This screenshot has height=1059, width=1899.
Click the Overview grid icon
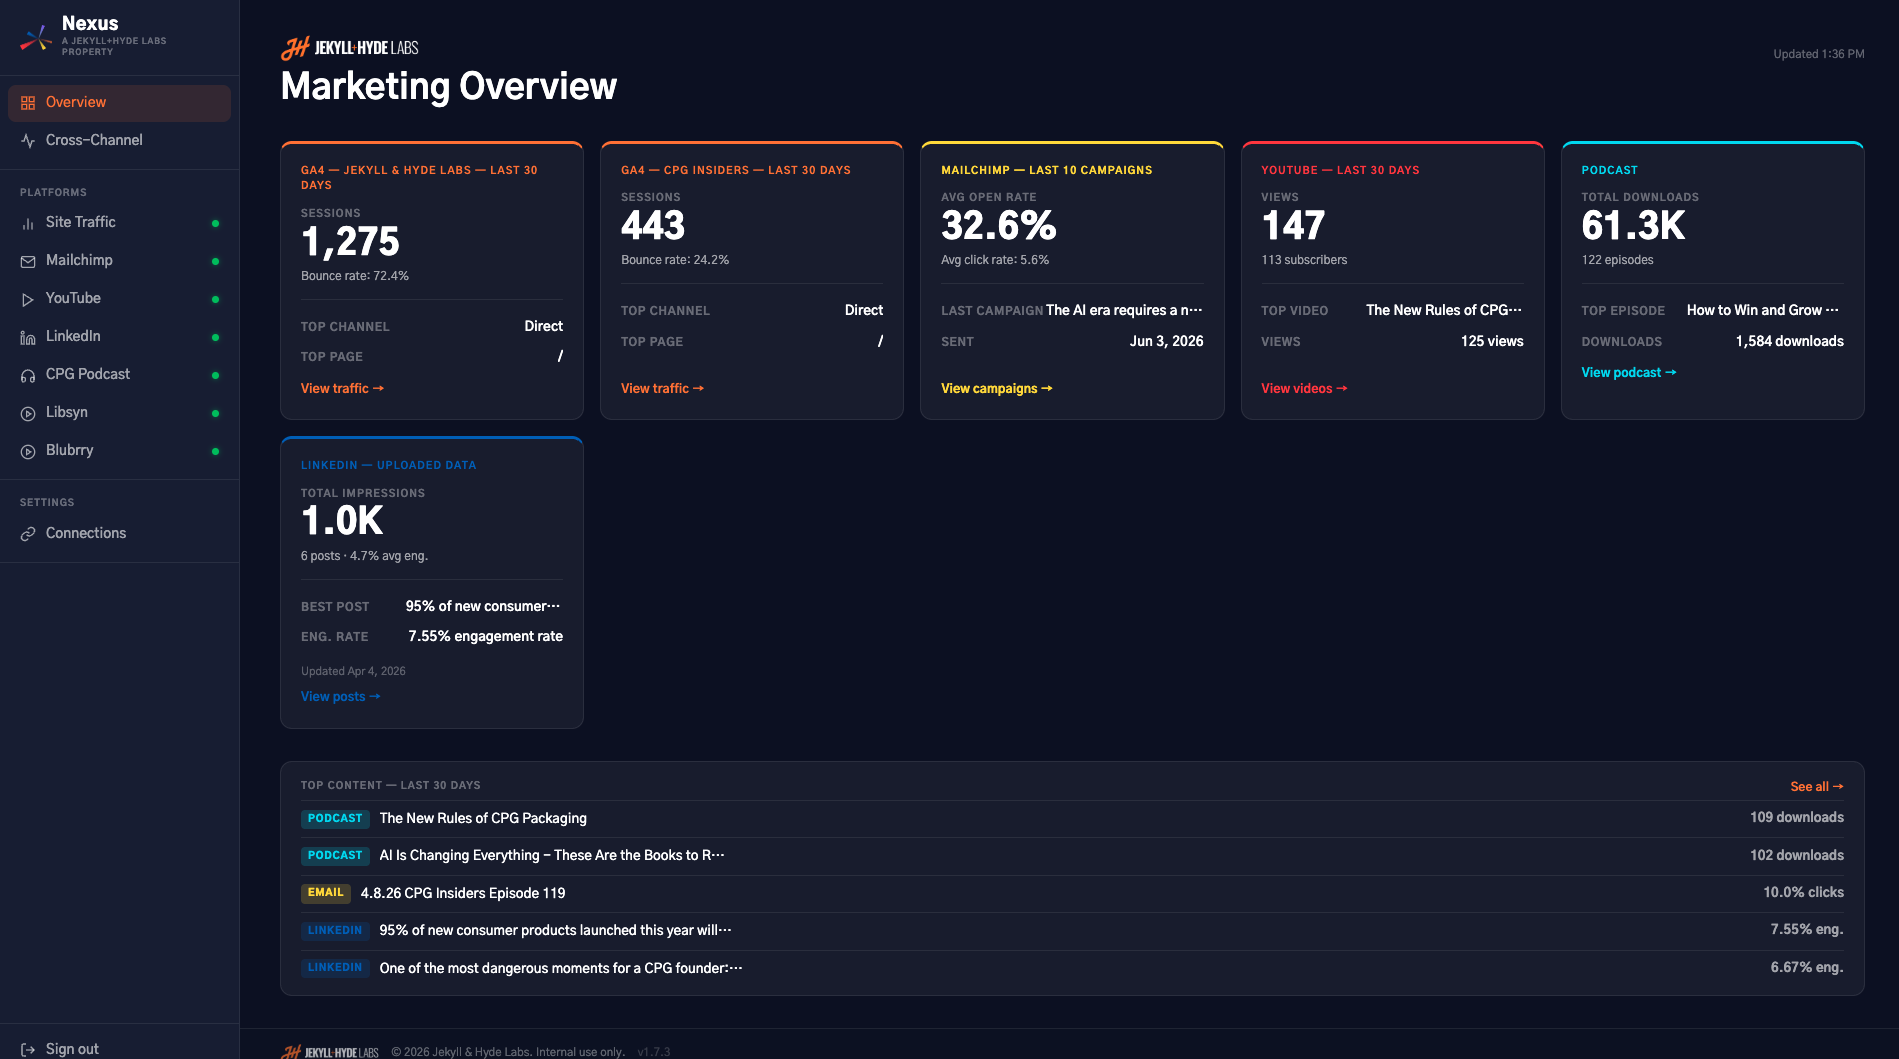28,103
